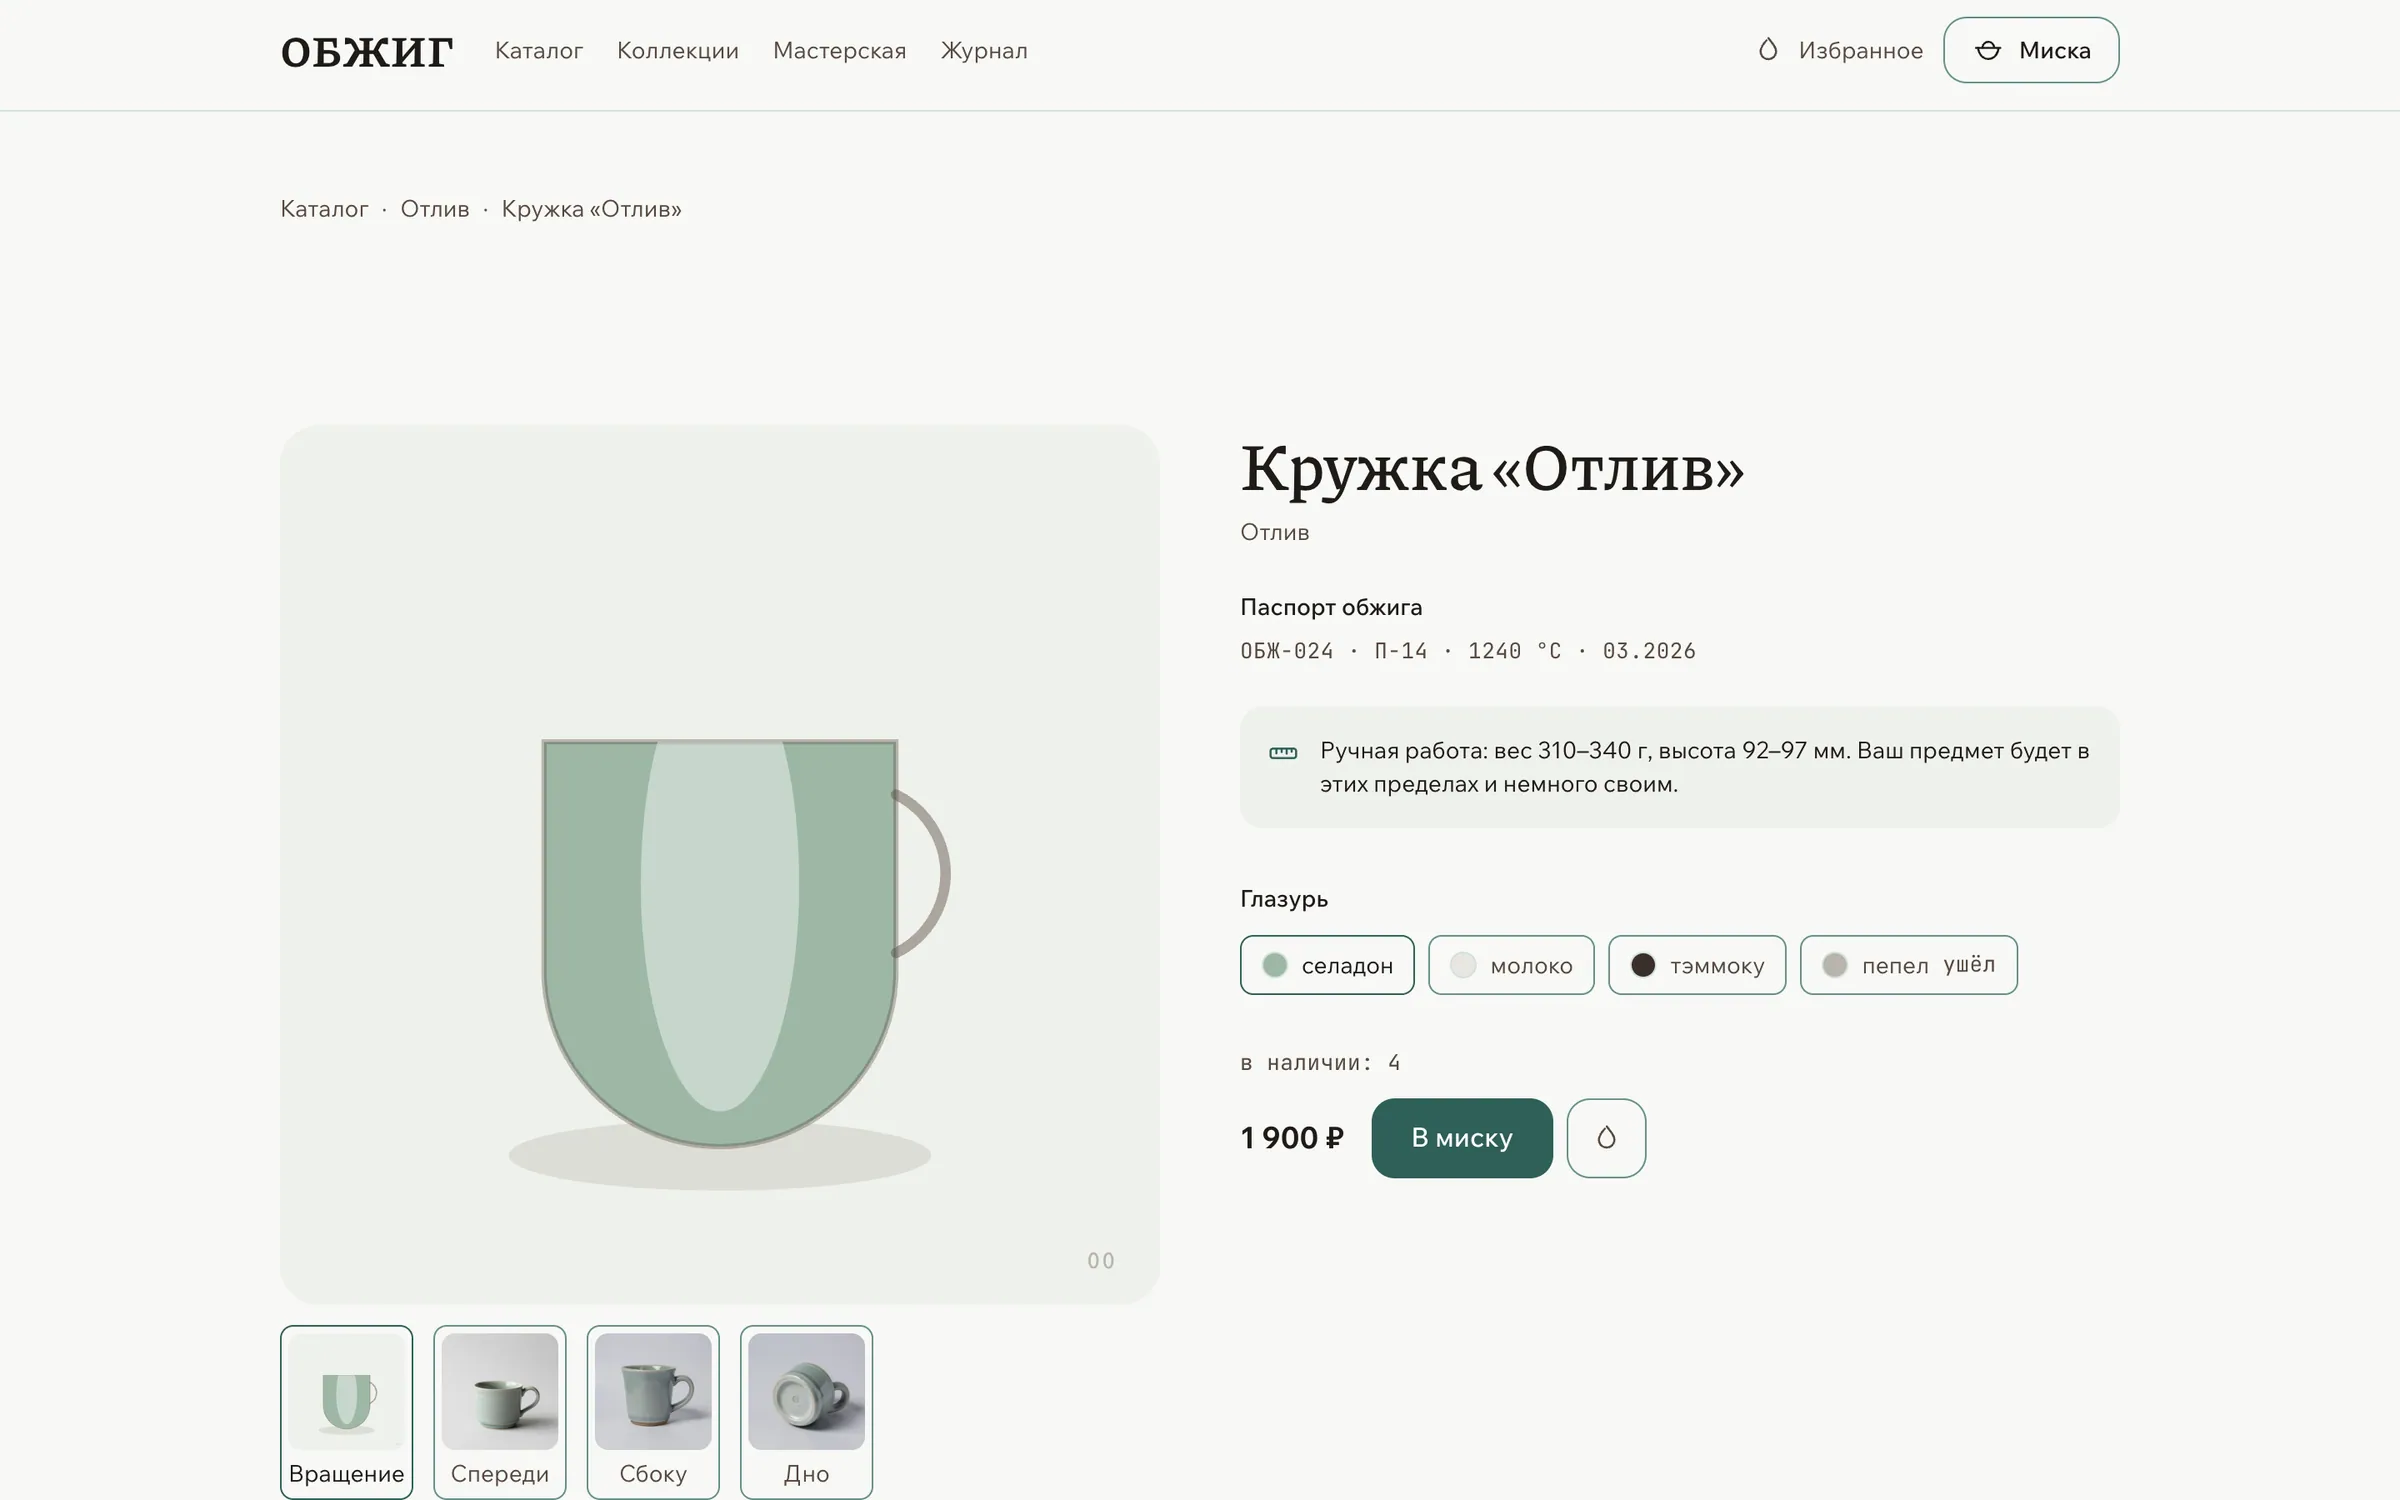The width and height of the screenshot is (2400, 1500).
Task: Click the Отлив collection label under title
Action: click(x=1275, y=532)
